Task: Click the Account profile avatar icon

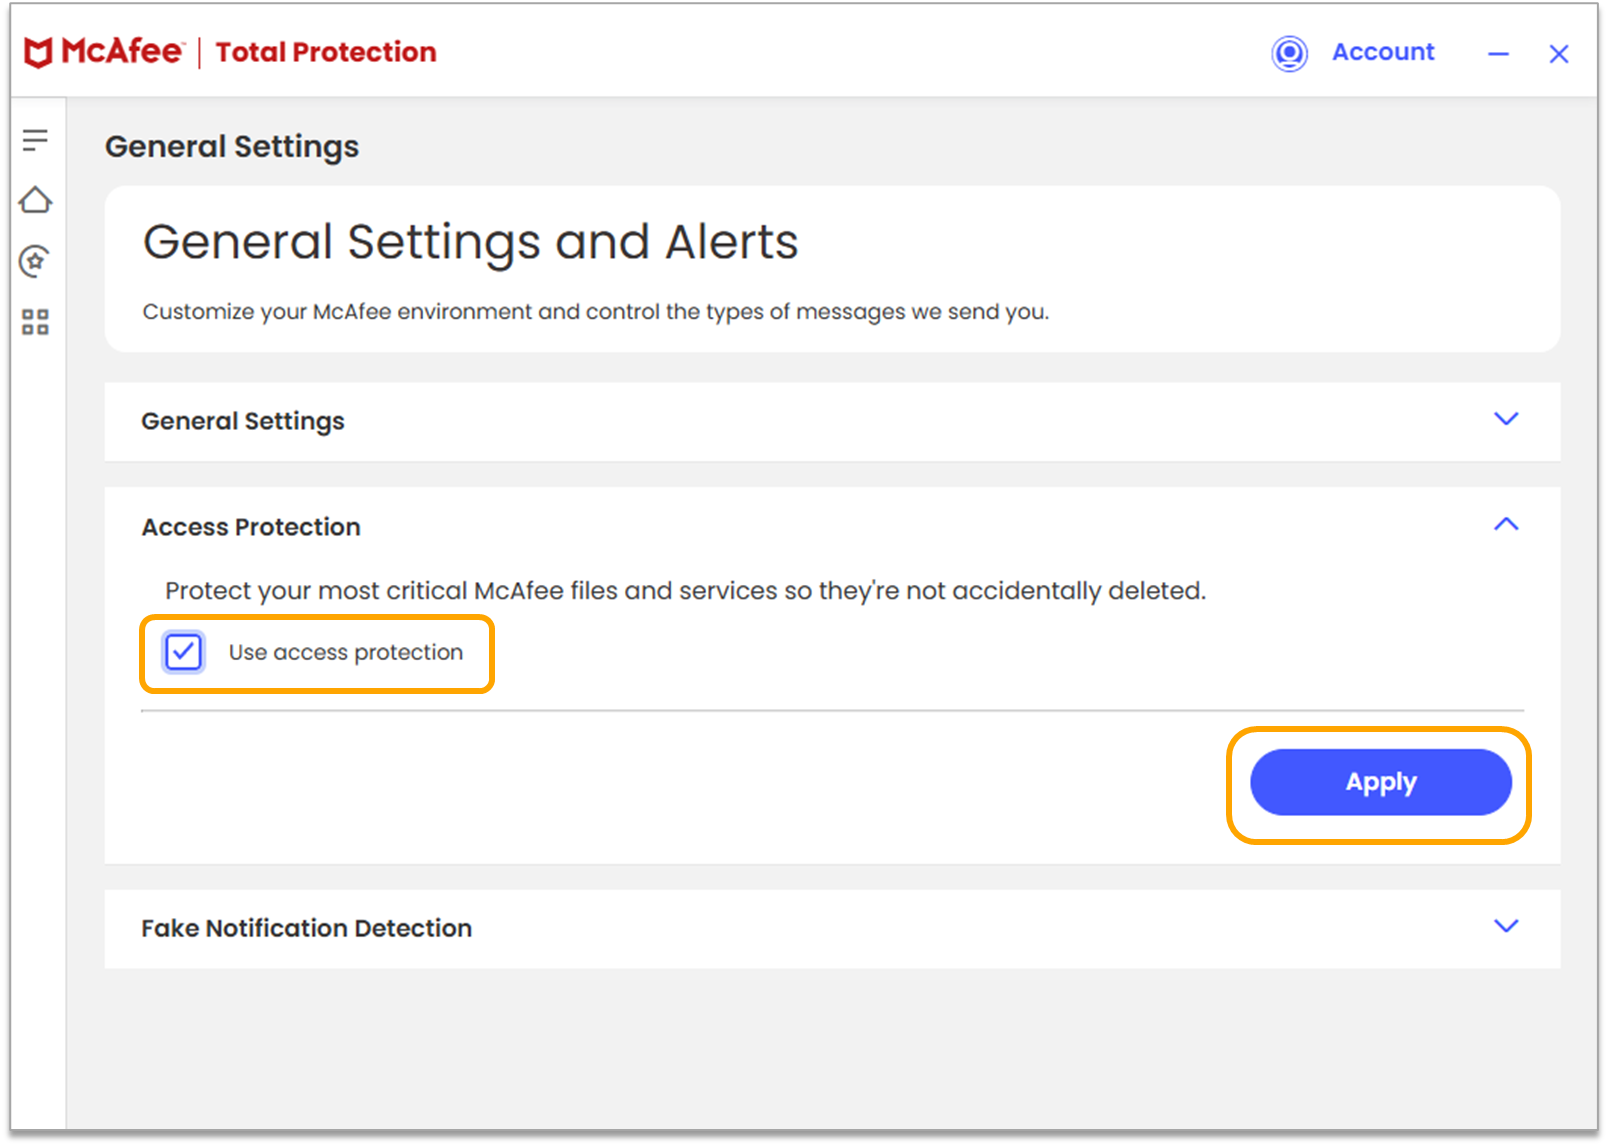Action: point(1289,53)
